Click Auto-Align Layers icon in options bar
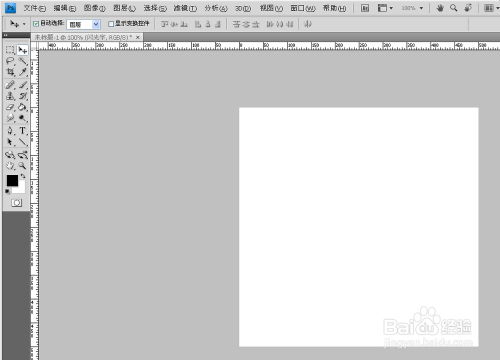The height and width of the screenshot is (360, 500). click(308, 24)
